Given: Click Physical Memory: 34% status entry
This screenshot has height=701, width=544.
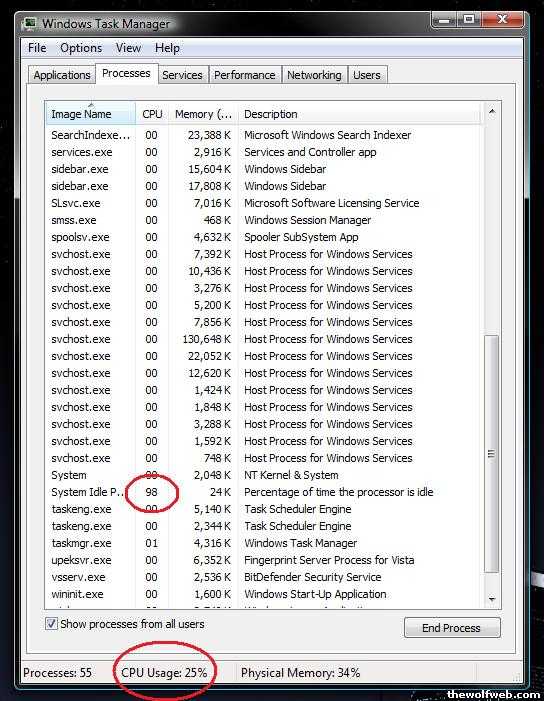Looking at the screenshot, I should tap(300, 673).
